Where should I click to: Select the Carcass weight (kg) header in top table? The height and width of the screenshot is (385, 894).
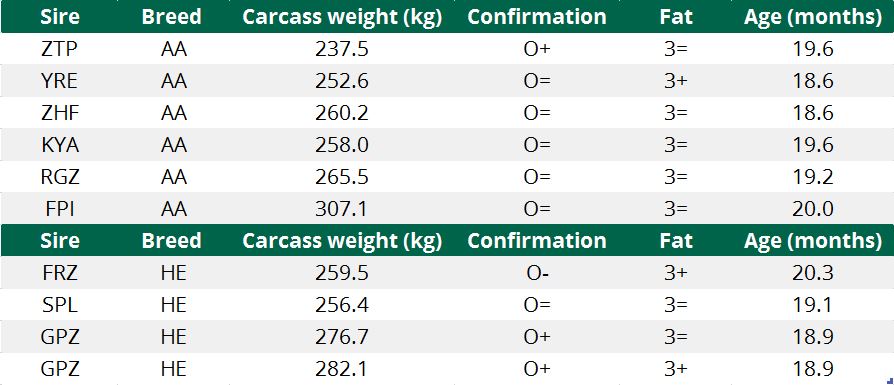[x=342, y=17]
